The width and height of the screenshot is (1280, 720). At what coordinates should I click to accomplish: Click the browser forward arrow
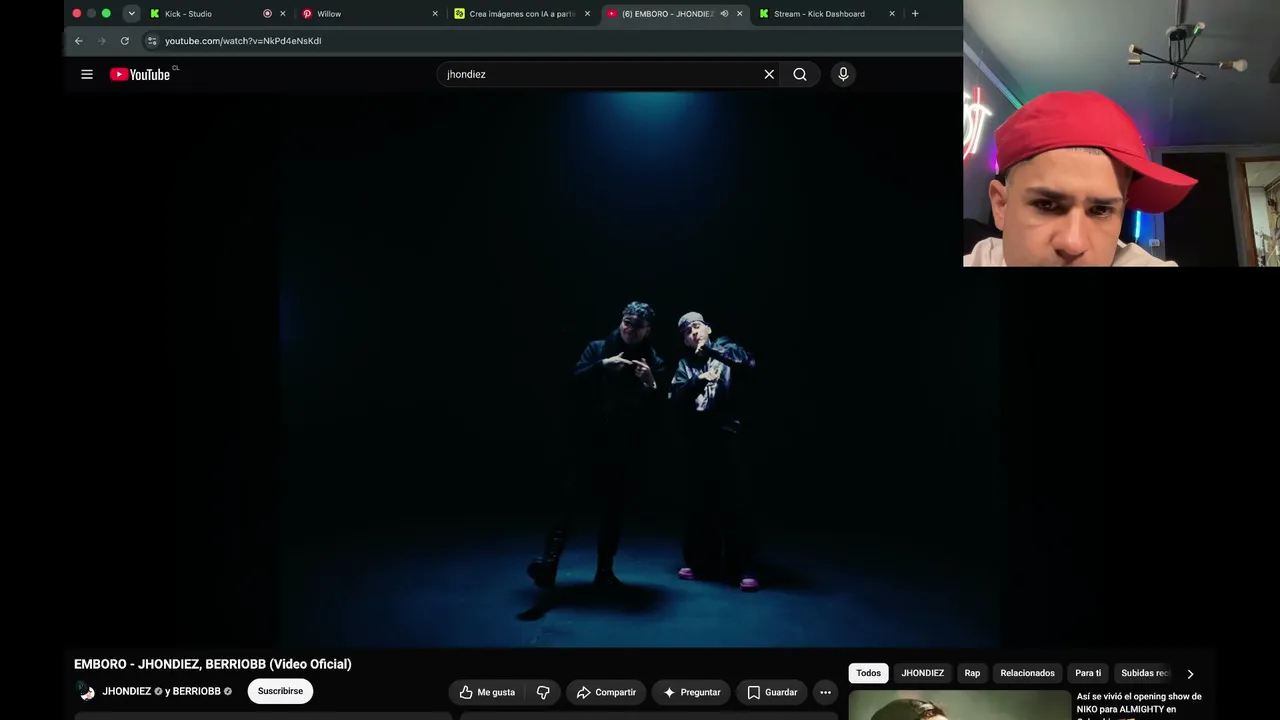tap(102, 41)
